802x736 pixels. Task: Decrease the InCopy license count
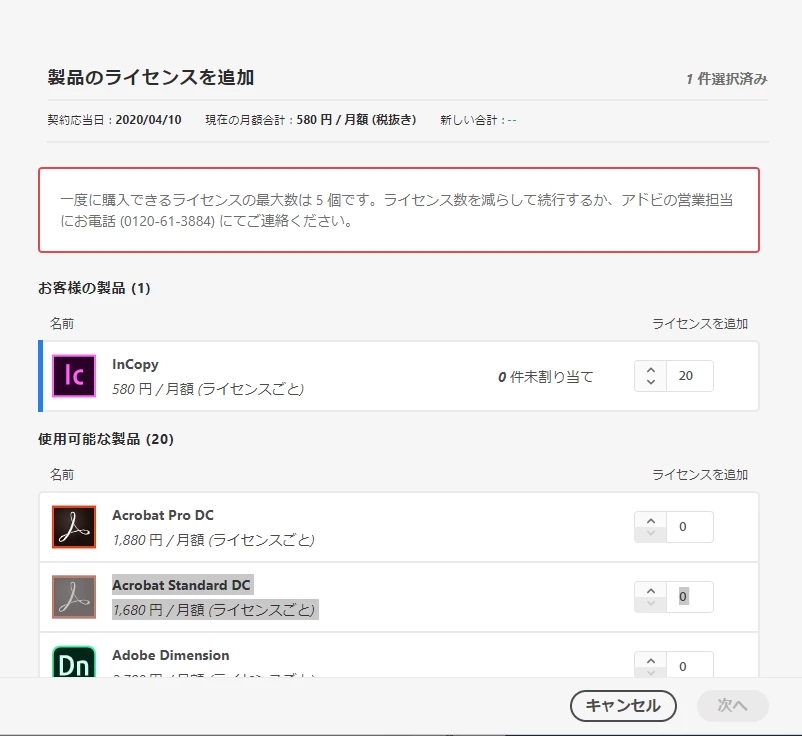[x=651, y=383]
